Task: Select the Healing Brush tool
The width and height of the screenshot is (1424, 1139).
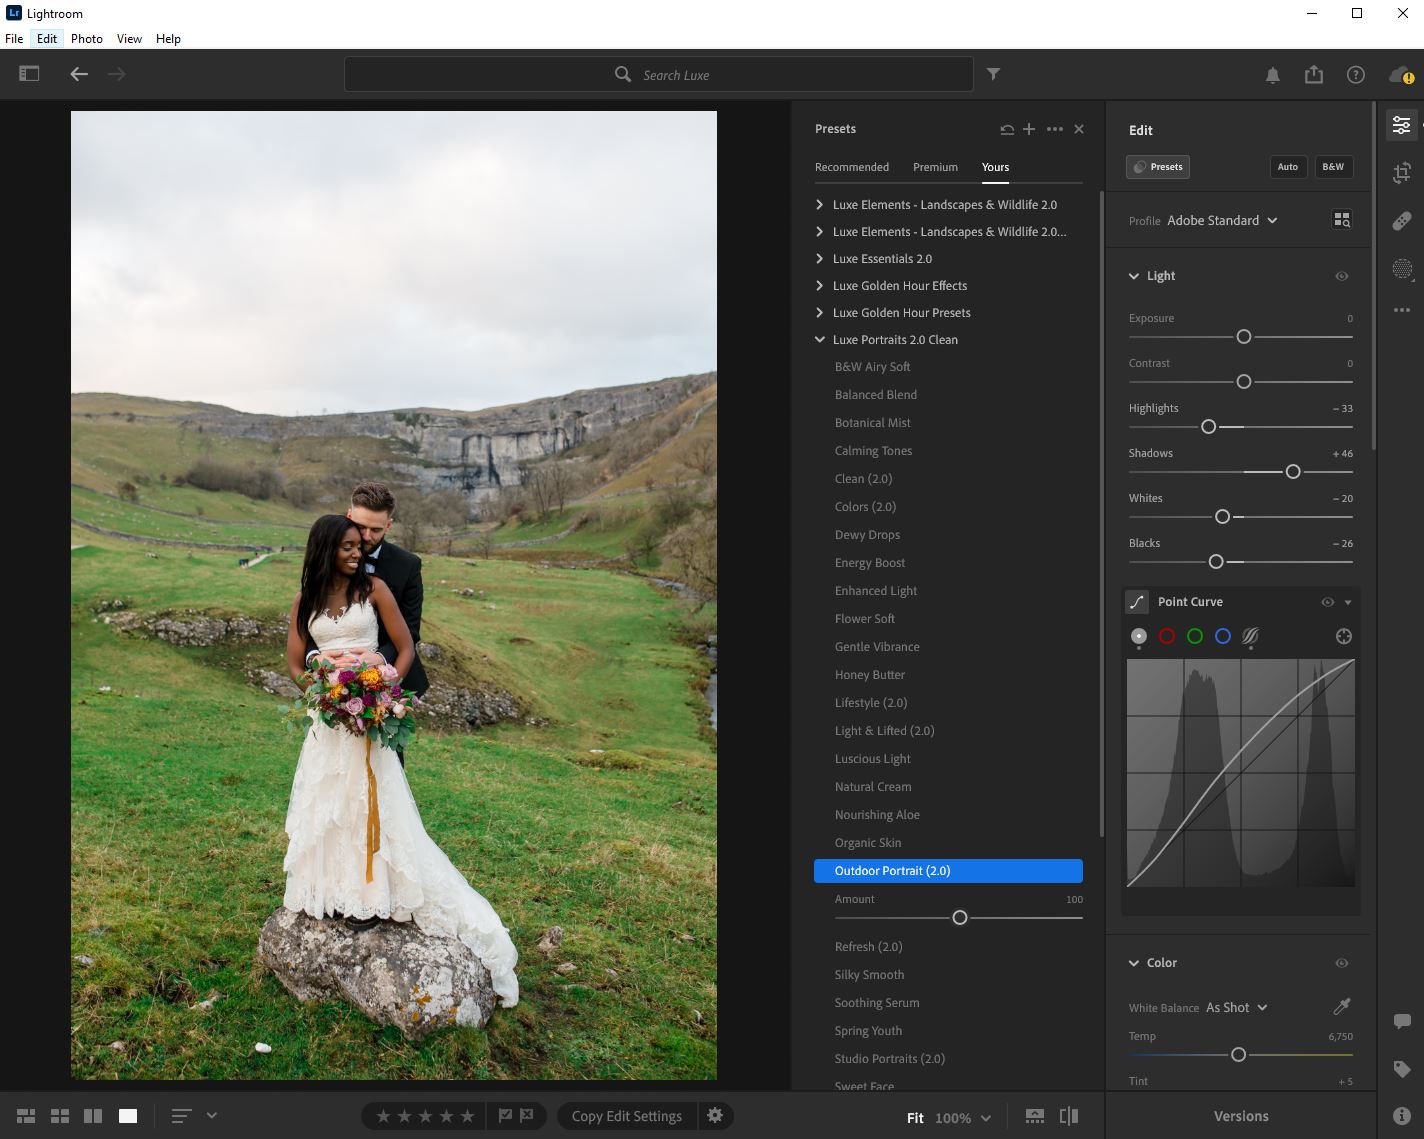Action: point(1401,221)
